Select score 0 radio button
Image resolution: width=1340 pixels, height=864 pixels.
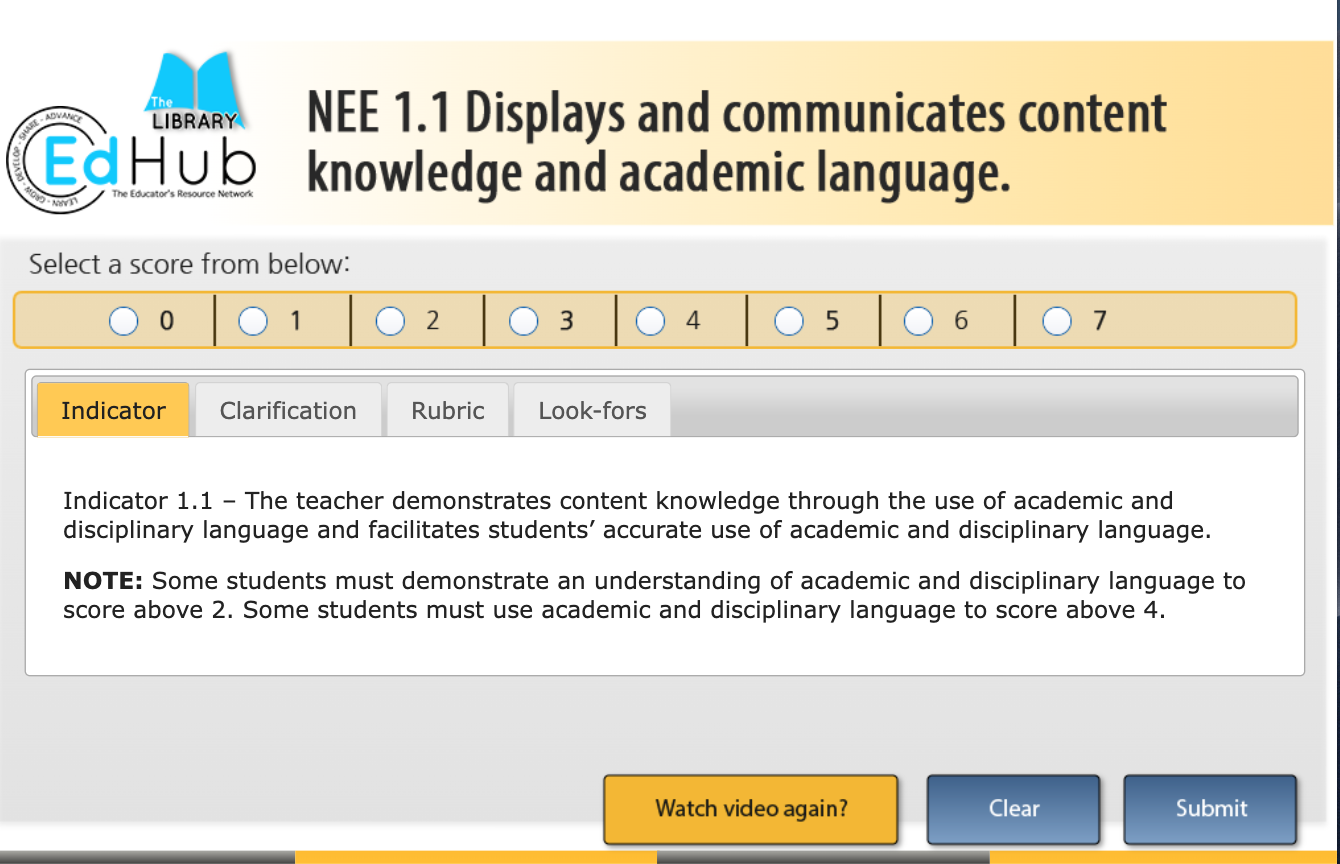(124, 321)
